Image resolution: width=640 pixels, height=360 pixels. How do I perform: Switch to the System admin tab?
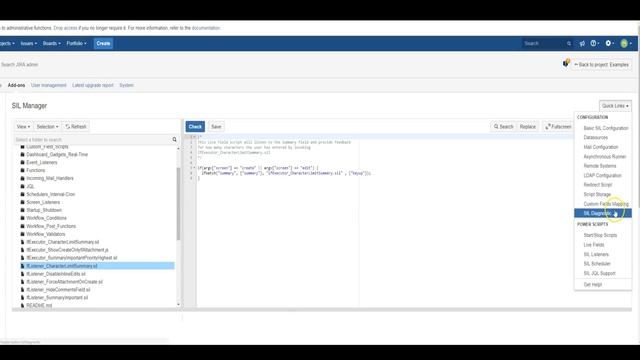point(127,85)
